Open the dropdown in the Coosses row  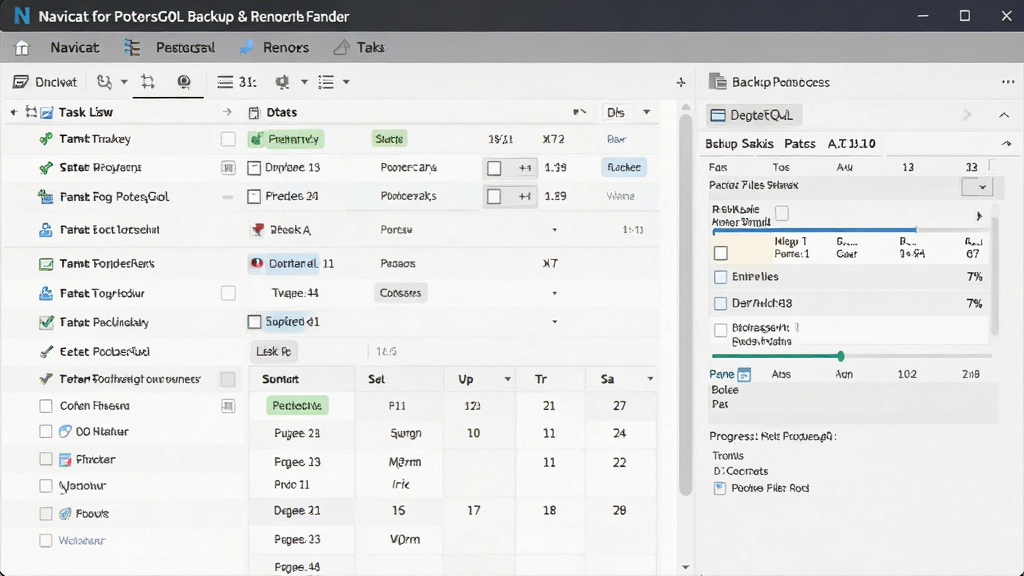pyautogui.click(x=554, y=293)
